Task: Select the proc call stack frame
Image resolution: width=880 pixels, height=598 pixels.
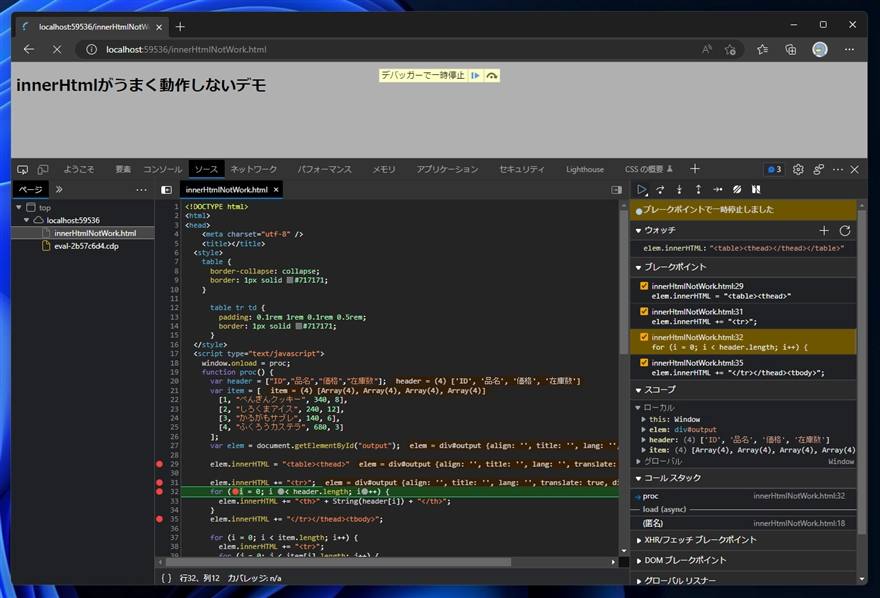Action: [743, 496]
